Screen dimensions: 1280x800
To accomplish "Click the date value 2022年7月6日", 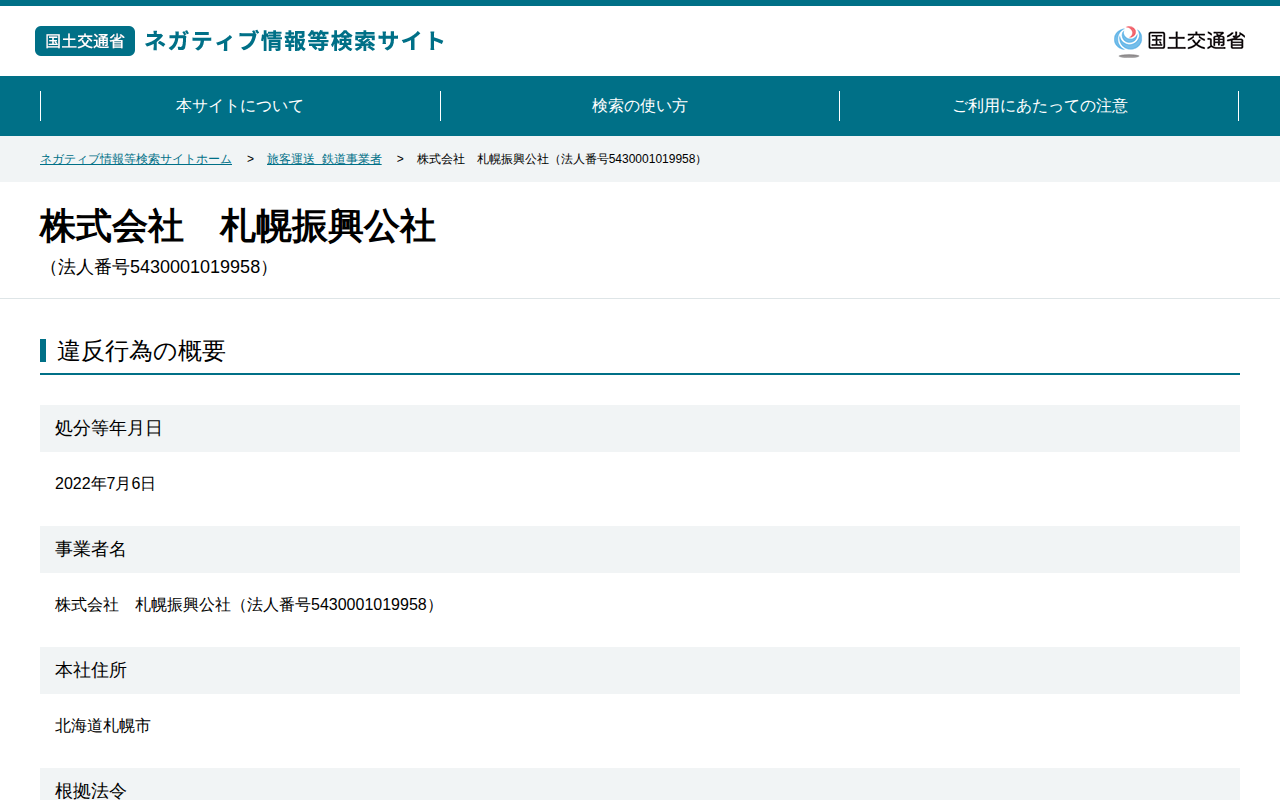I will pos(105,484).
